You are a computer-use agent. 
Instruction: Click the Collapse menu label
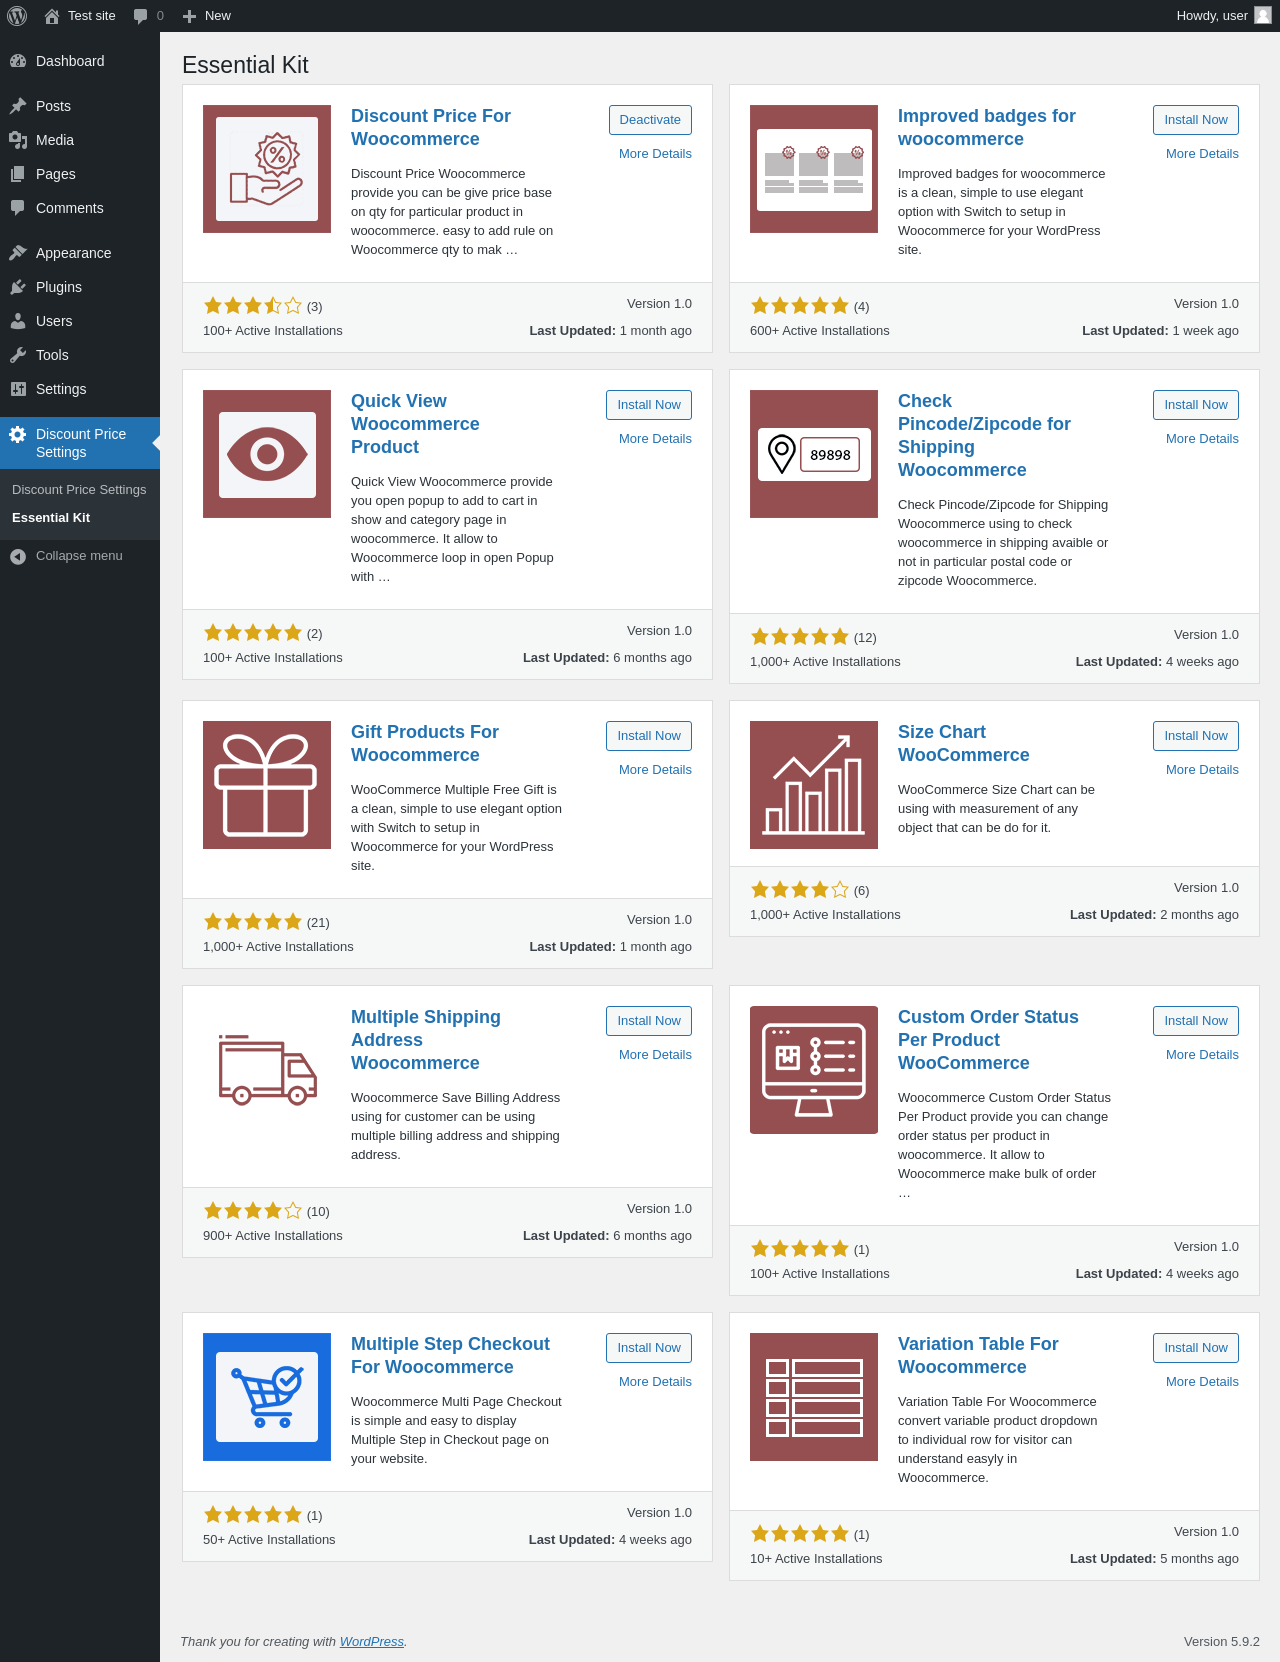(x=79, y=556)
